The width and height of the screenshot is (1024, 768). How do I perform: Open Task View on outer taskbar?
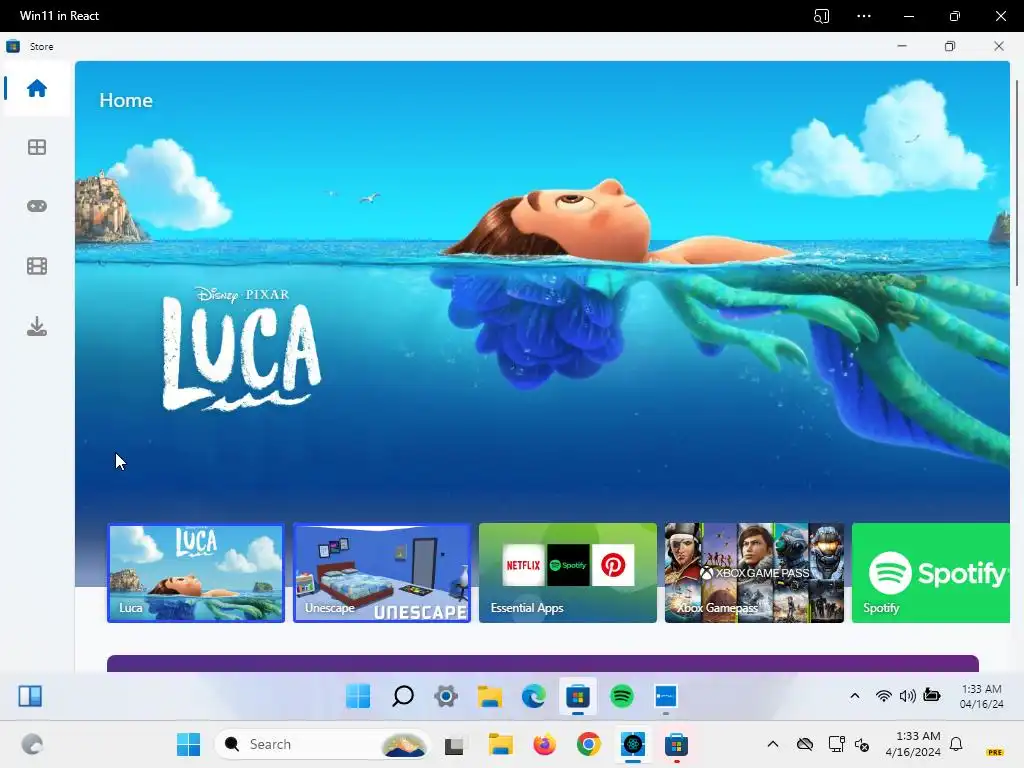(455, 745)
